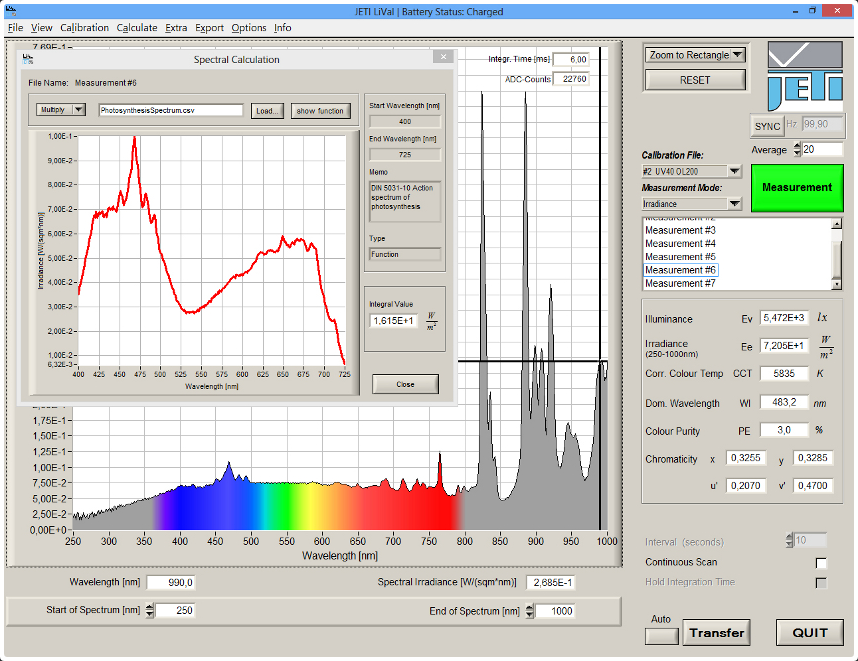Open the Calculate menu

click(x=136, y=28)
